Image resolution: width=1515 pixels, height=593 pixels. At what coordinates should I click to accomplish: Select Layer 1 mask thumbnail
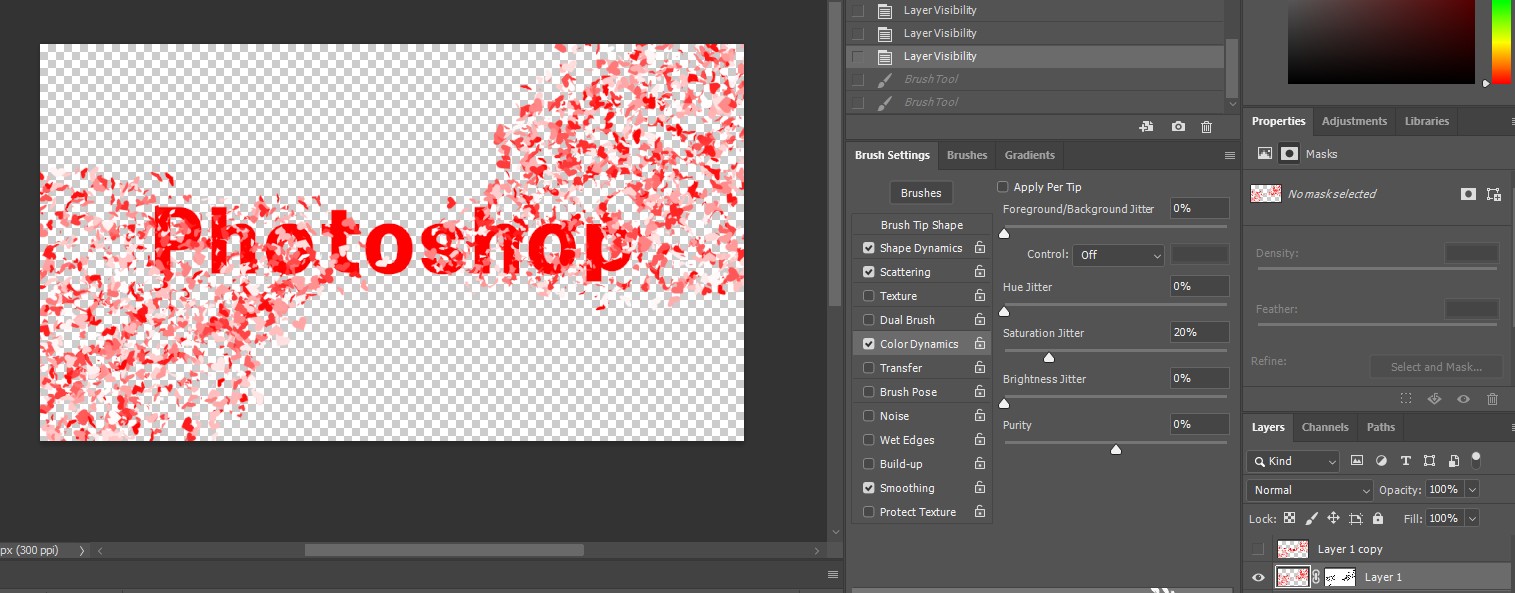pos(1340,577)
